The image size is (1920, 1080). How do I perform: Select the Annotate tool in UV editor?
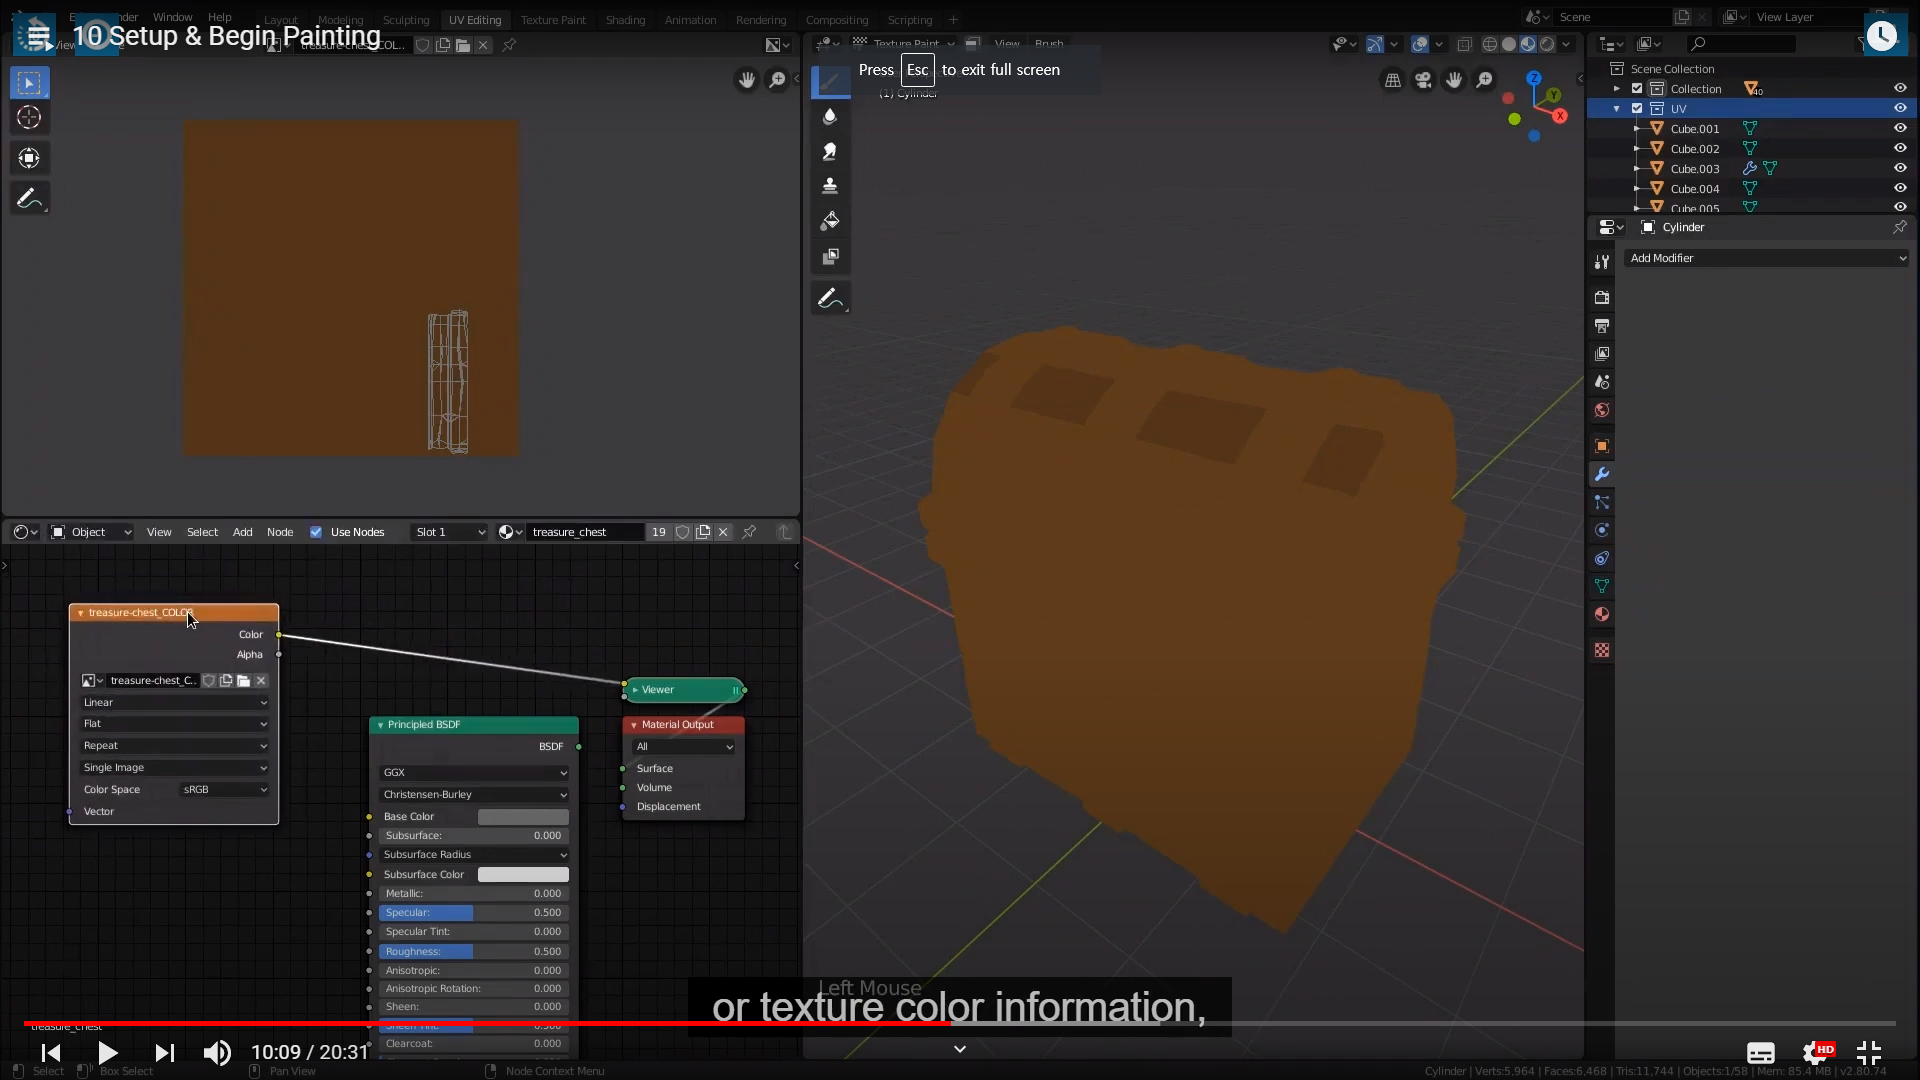(29, 199)
